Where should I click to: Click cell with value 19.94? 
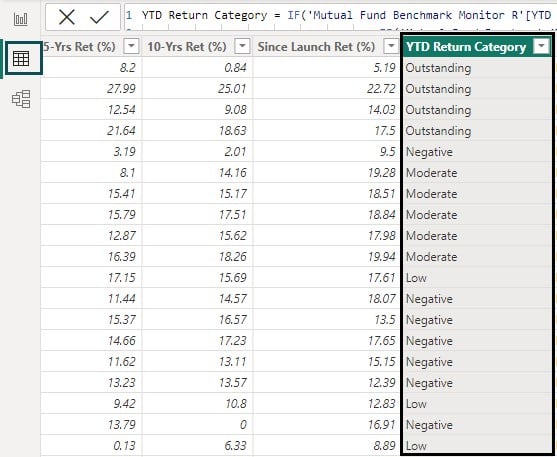coord(327,257)
